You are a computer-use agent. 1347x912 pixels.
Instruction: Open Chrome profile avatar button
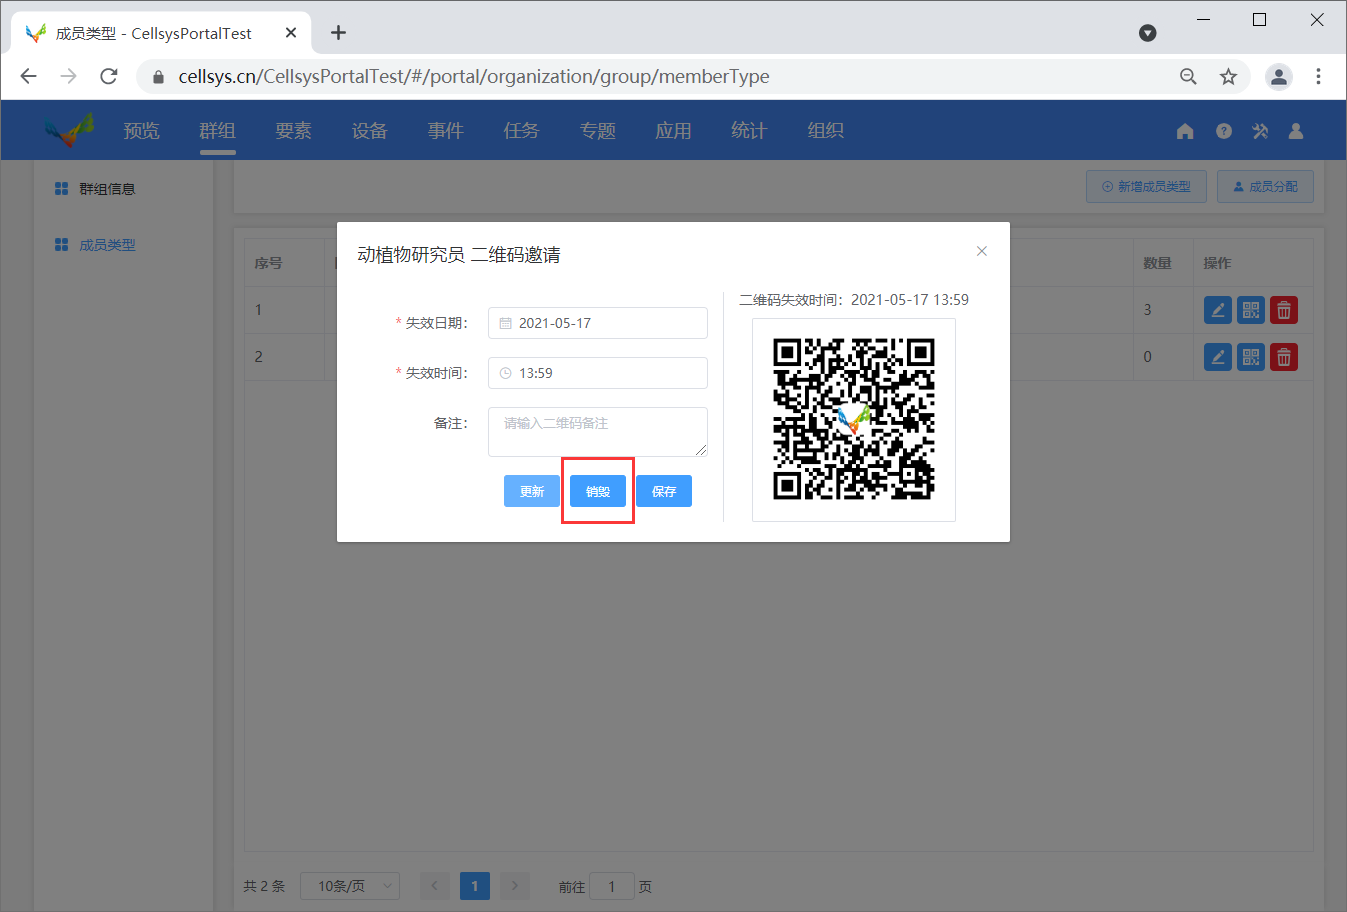tap(1279, 76)
